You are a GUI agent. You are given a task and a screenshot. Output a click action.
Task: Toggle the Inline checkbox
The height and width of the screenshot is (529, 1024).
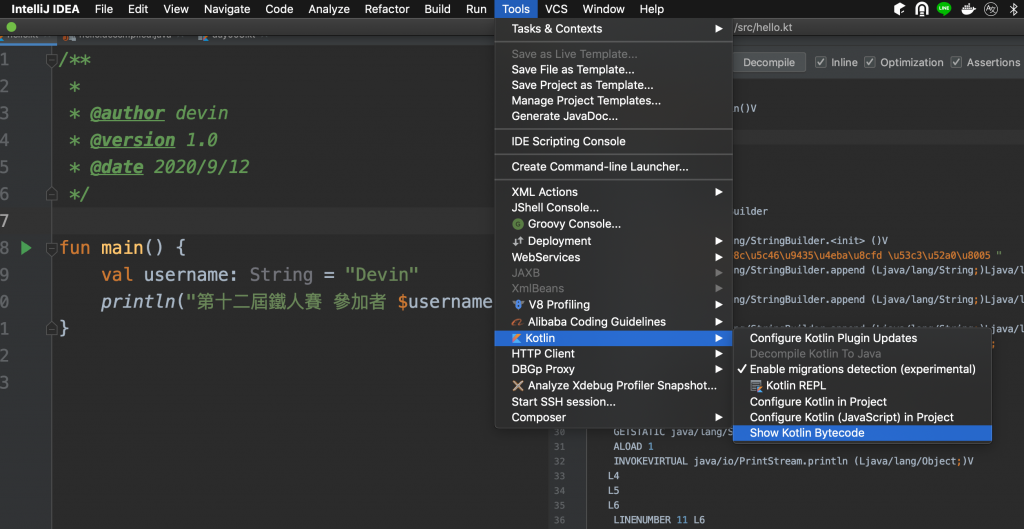pos(820,62)
